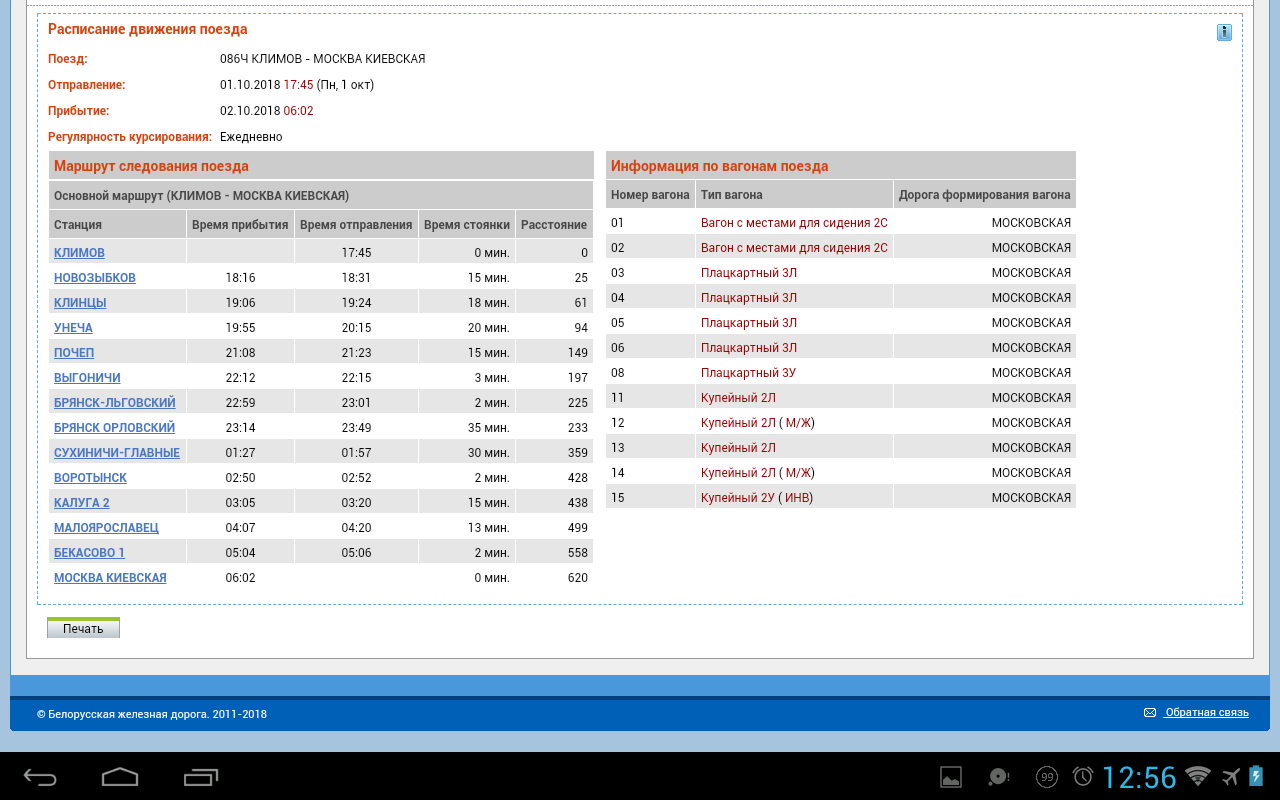Viewport: 1280px width, 800px height.
Task: Tap the battery charging icon
Action: (x=1257, y=776)
